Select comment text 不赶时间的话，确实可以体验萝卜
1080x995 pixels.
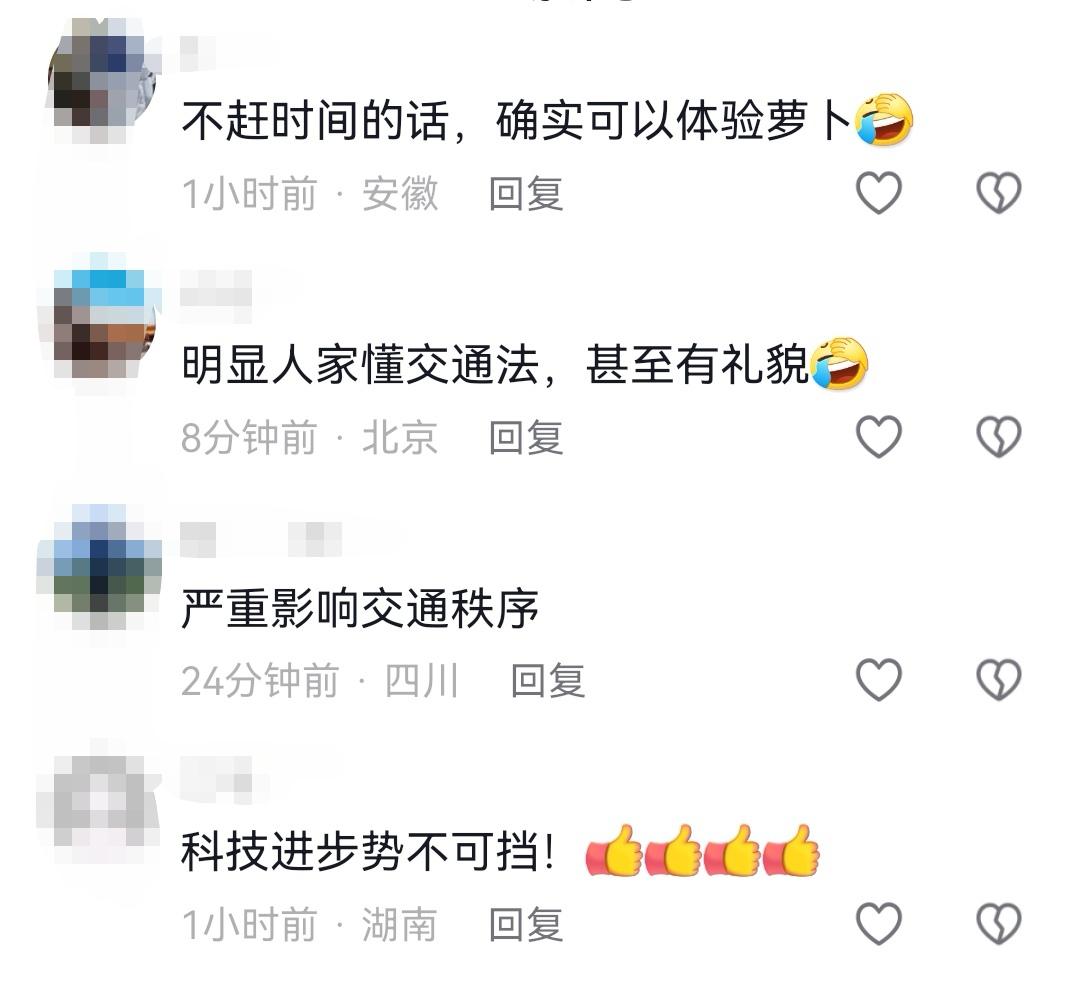(517, 121)
